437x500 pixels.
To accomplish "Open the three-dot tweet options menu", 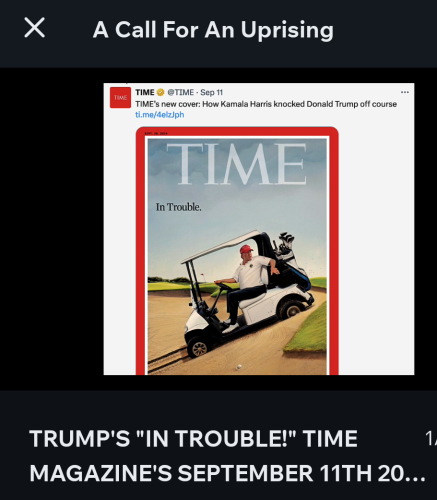I will click(x=405, y=92).
